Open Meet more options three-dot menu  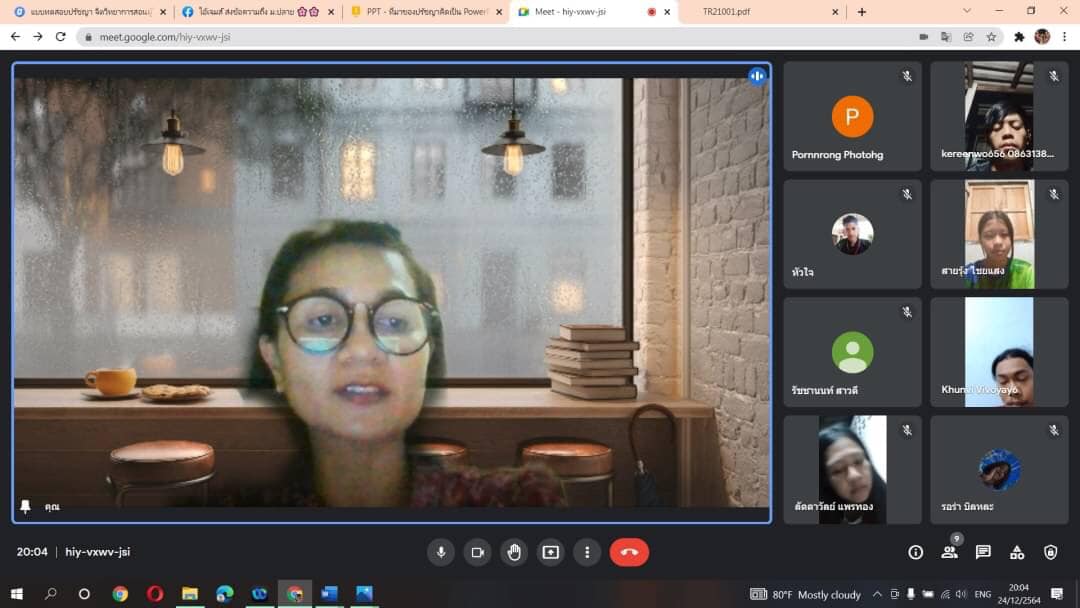(587, 552)
